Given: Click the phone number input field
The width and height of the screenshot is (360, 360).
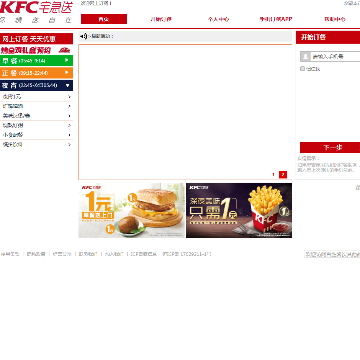Looking at the screenshot, I should click(335, 56).
